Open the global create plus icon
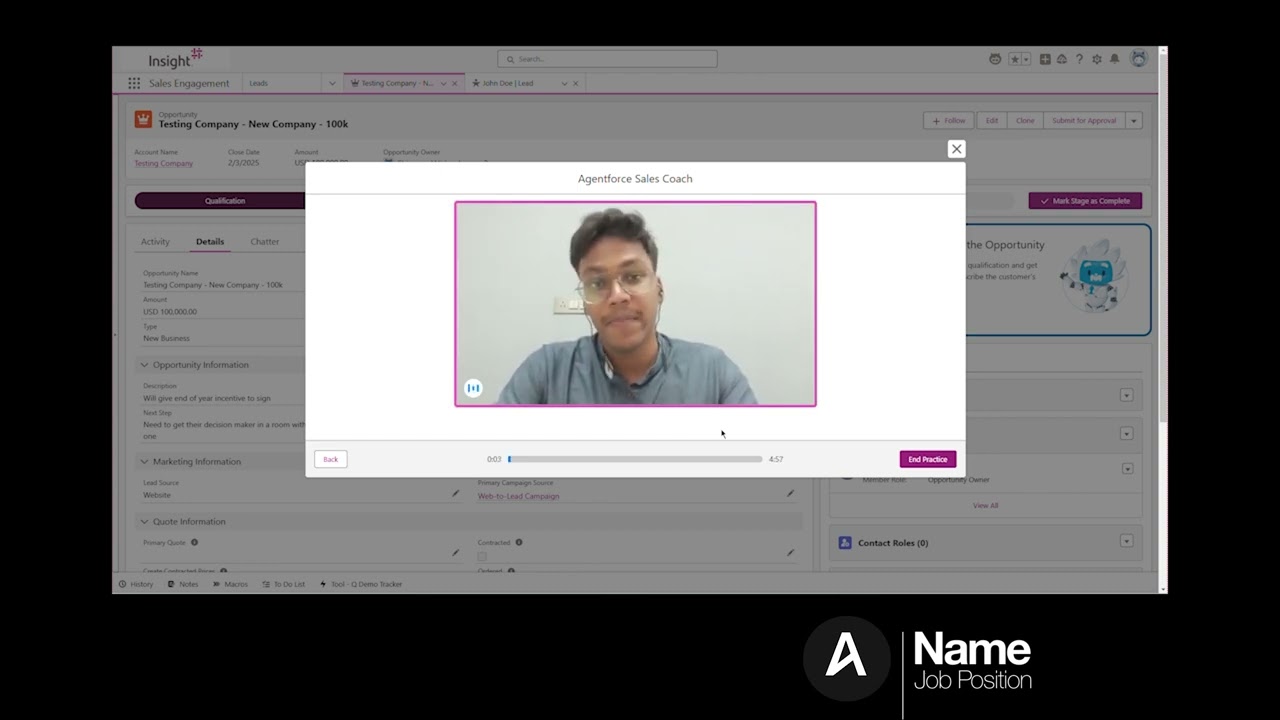The image size is (1280, 720). click(1045, 60)
